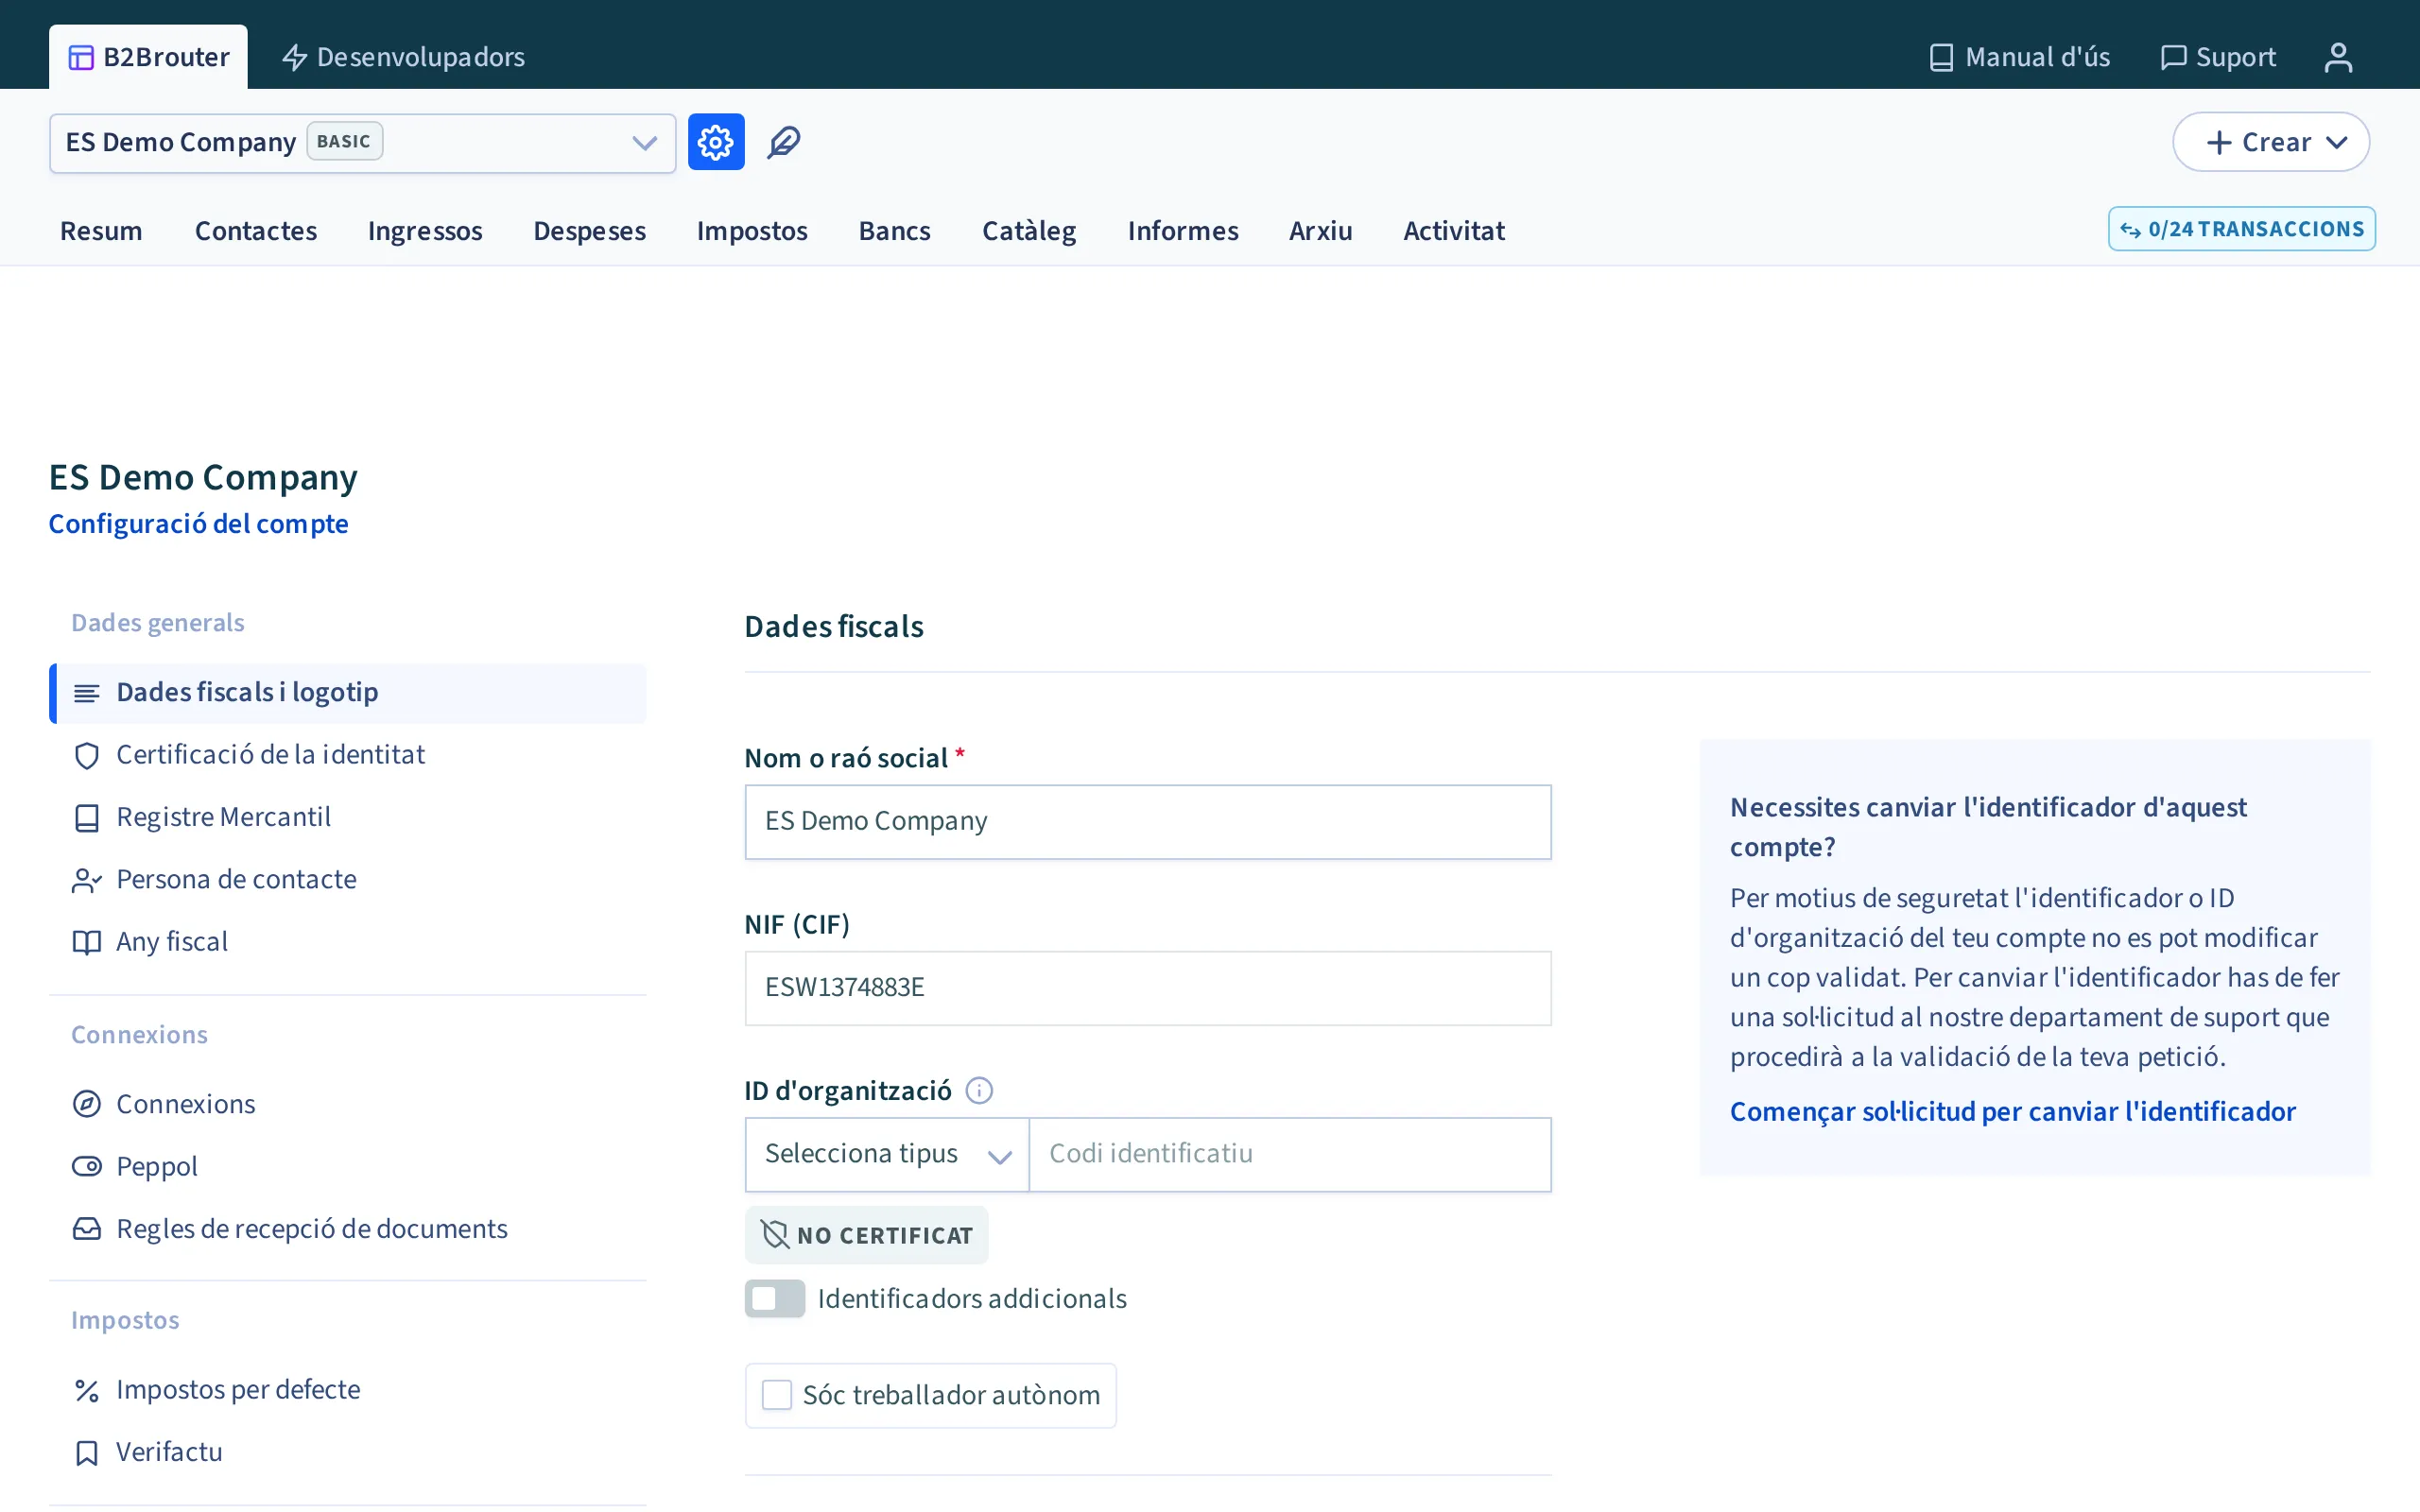Select Any fiscal in sidebar
The image size is (2420, 1512).
pos(348,942)
